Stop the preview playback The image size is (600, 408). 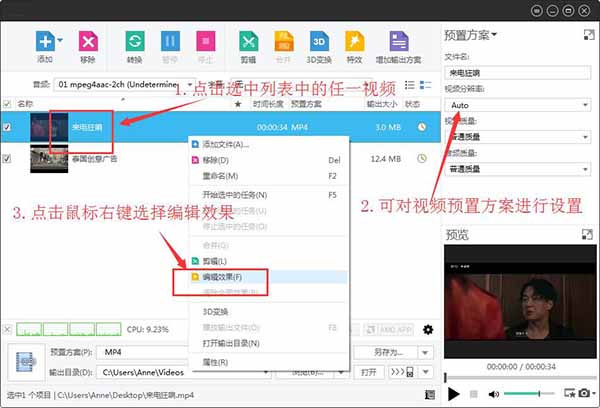click(474, 394)
